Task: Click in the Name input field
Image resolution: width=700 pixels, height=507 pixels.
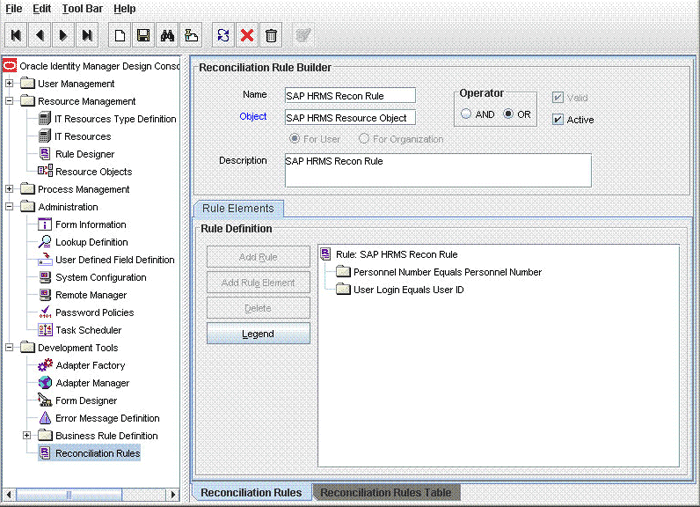Action: click(x=350, y=96)
